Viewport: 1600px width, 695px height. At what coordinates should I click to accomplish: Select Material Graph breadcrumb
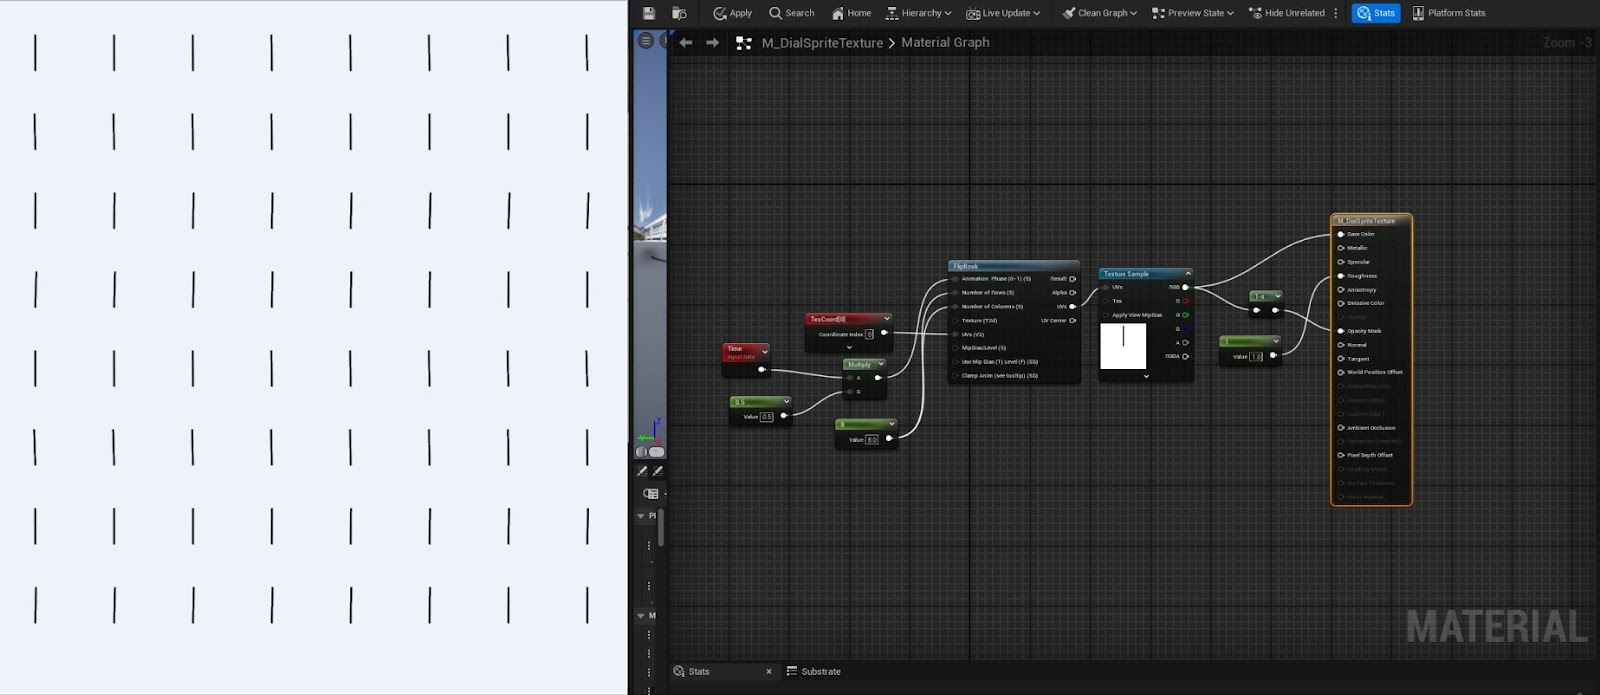point(945,42)
